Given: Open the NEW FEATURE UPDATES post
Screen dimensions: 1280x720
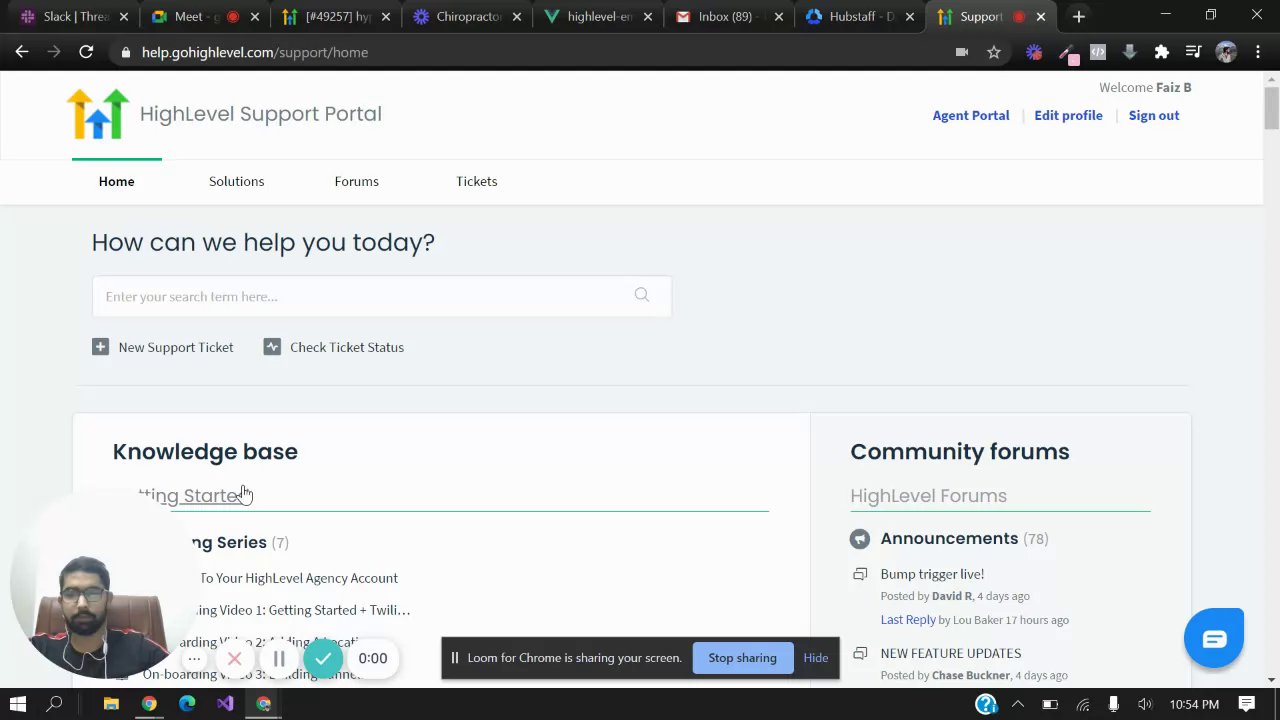Looking at the screenshot, I should pyautogui.click(x=950, y=653).
